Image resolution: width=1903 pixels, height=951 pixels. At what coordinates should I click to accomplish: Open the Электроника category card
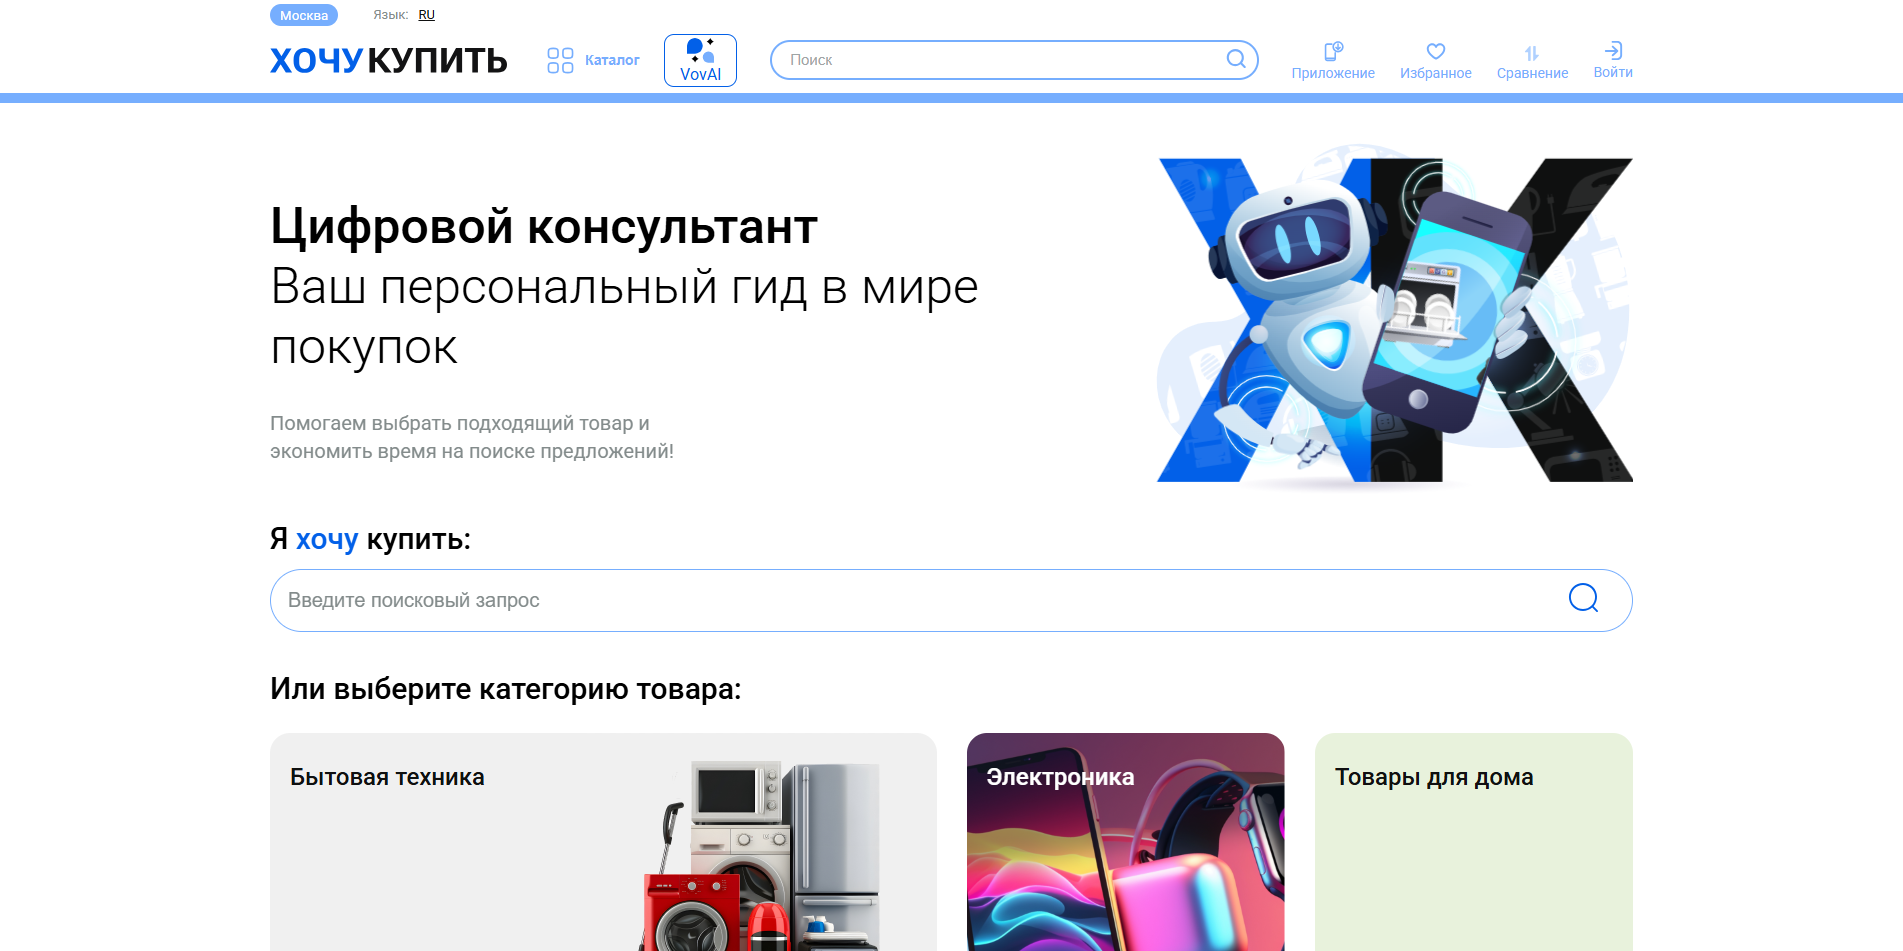click(x=1125, y=842)
